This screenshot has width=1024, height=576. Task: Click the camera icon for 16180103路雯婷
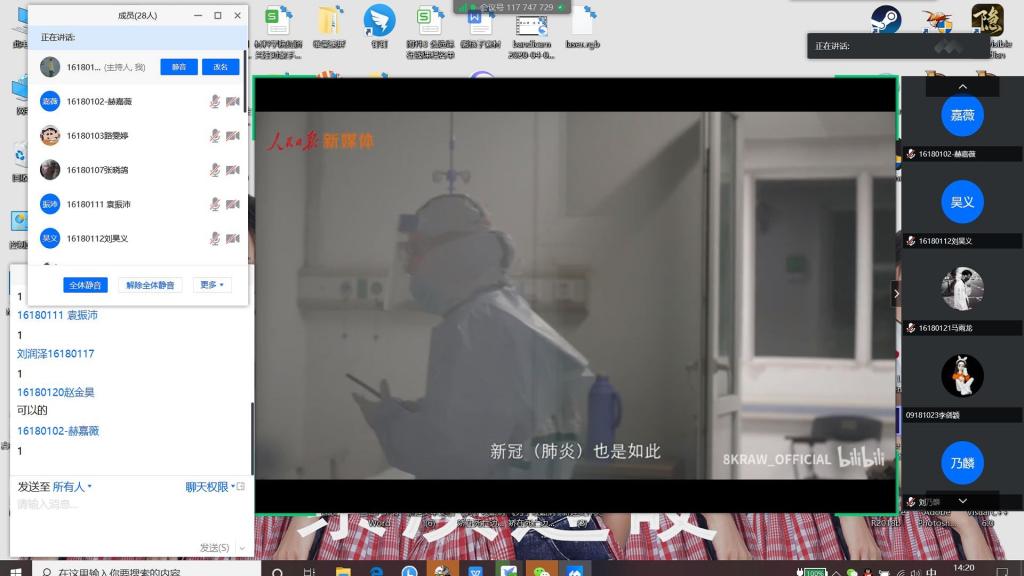(233, 136)
